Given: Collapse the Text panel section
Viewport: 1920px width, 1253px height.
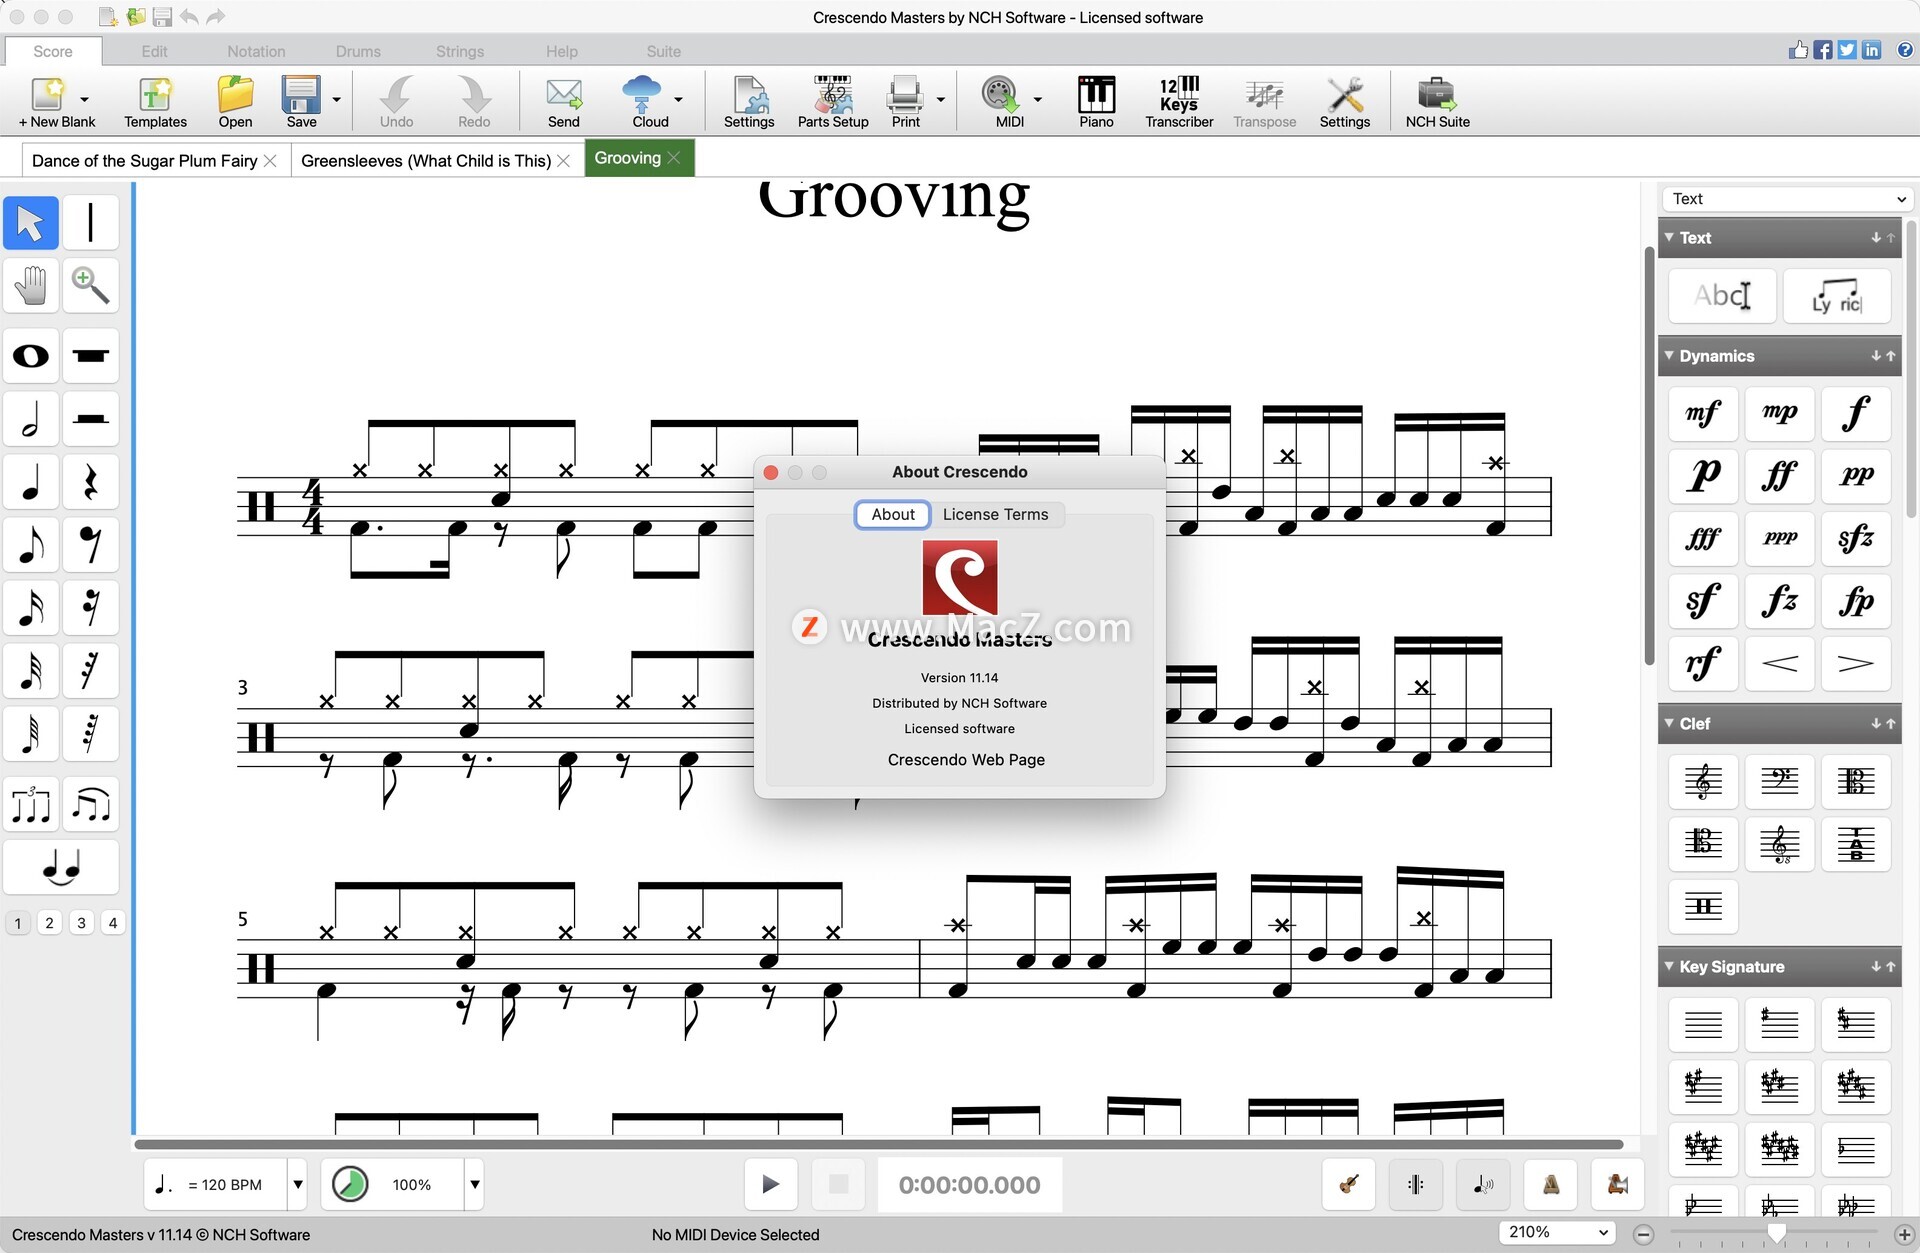Looking at the screenshot, I should (x=1669, y=237).
